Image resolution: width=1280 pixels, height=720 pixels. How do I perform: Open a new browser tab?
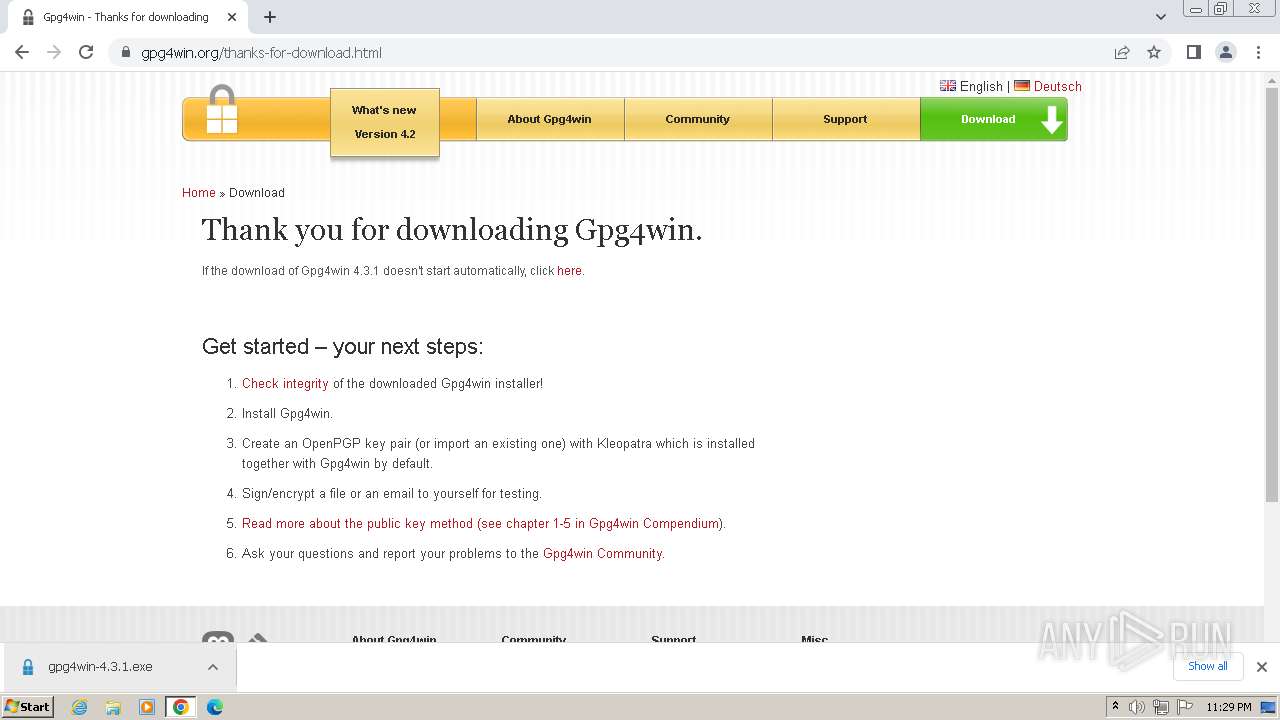pyautogui.click(x=270, y=17)
